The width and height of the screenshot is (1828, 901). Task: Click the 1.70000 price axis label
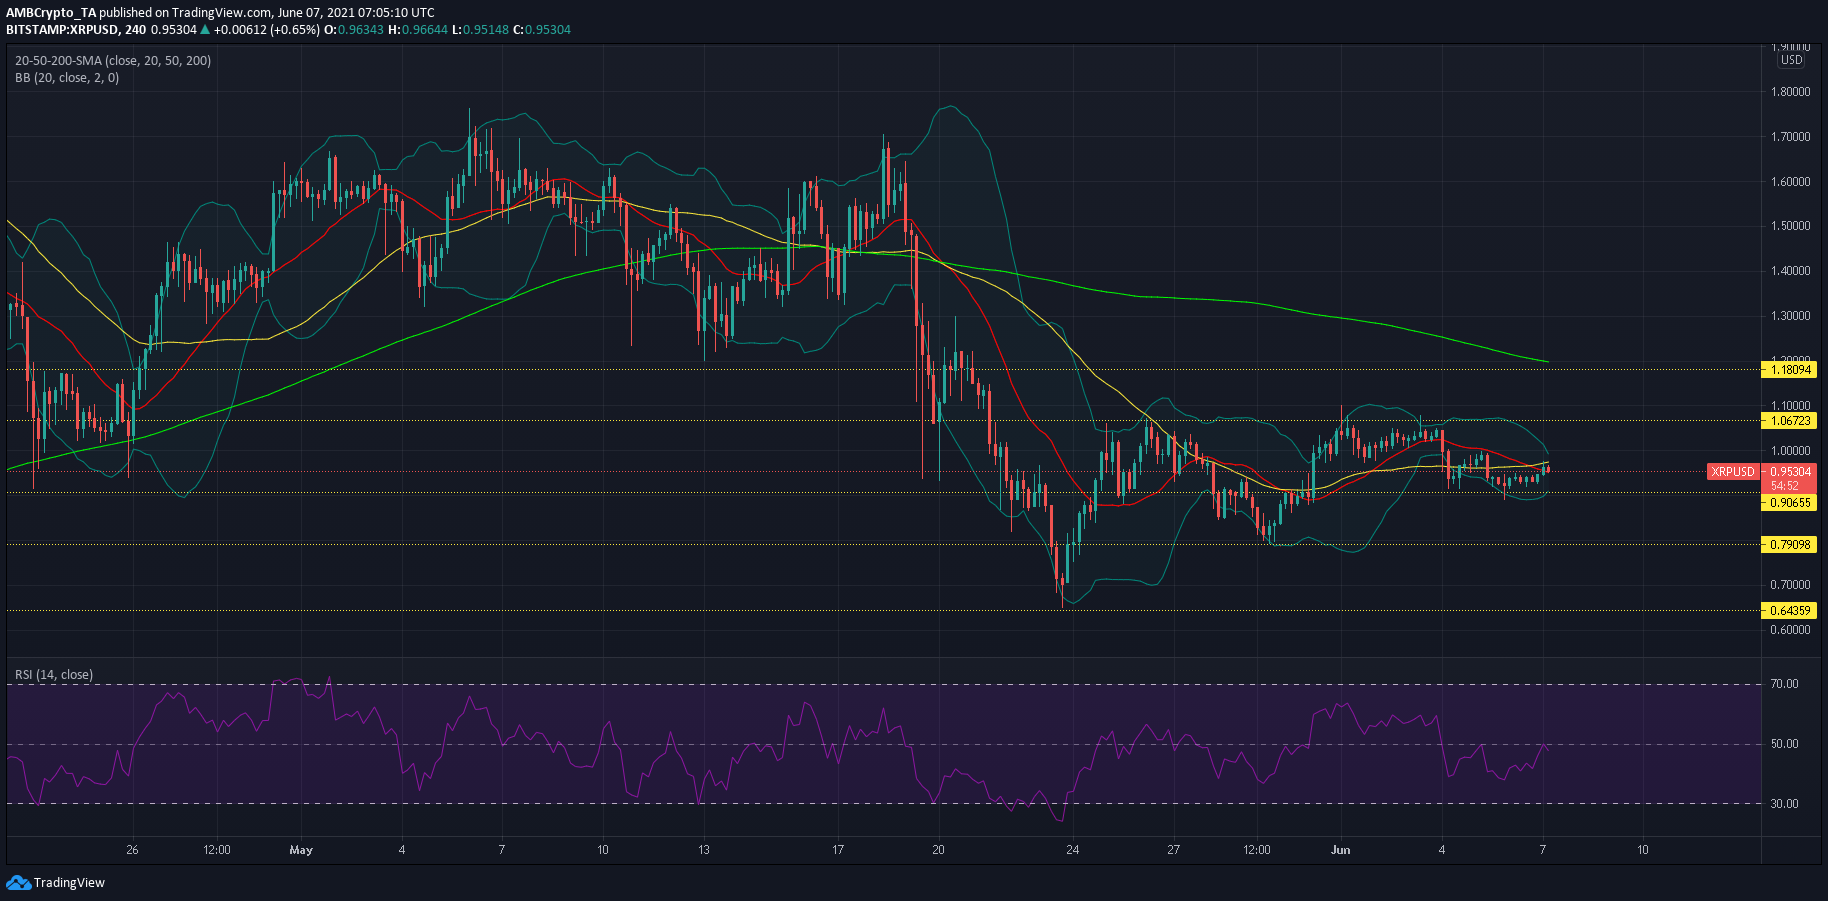point(1790,136)
